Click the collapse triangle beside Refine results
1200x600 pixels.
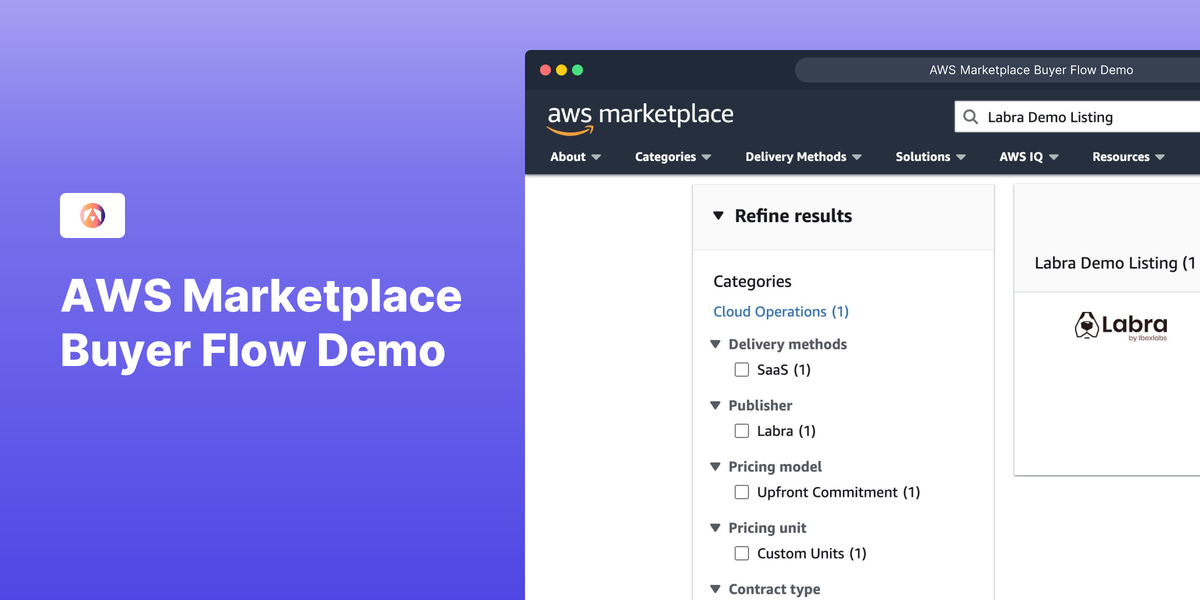(x=719, y=215)
